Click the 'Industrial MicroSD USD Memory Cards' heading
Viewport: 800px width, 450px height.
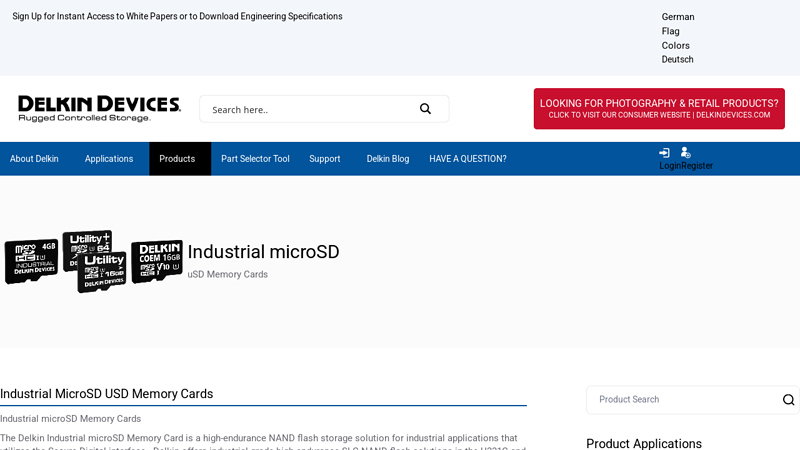(107, 394)
